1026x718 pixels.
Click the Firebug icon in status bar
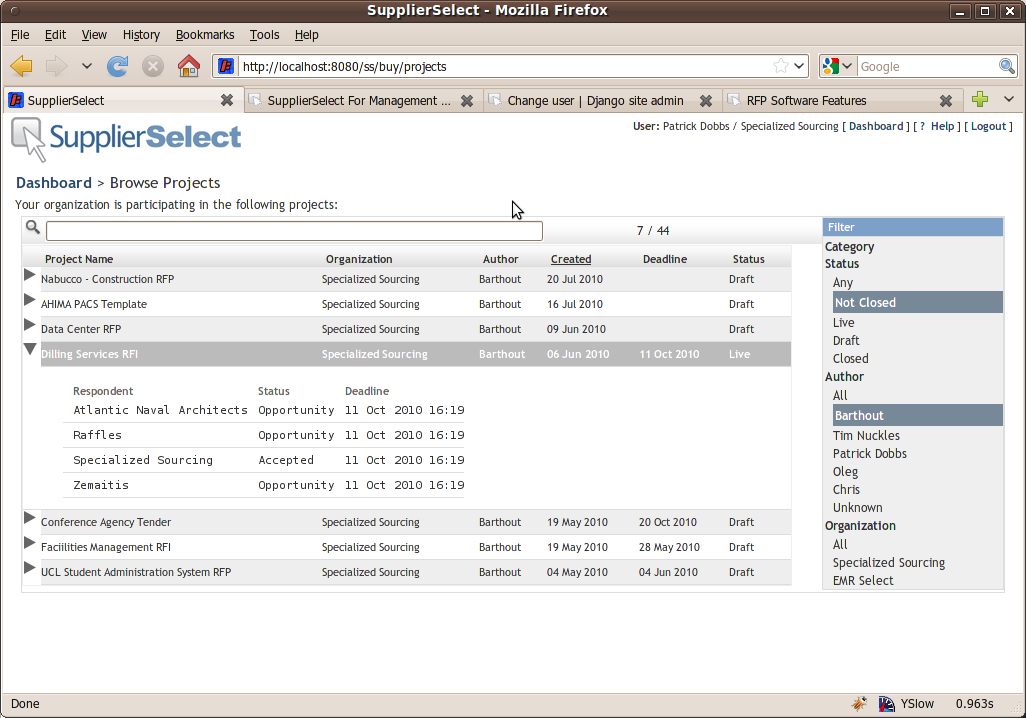pyautogui.click(x=858, y=704)
